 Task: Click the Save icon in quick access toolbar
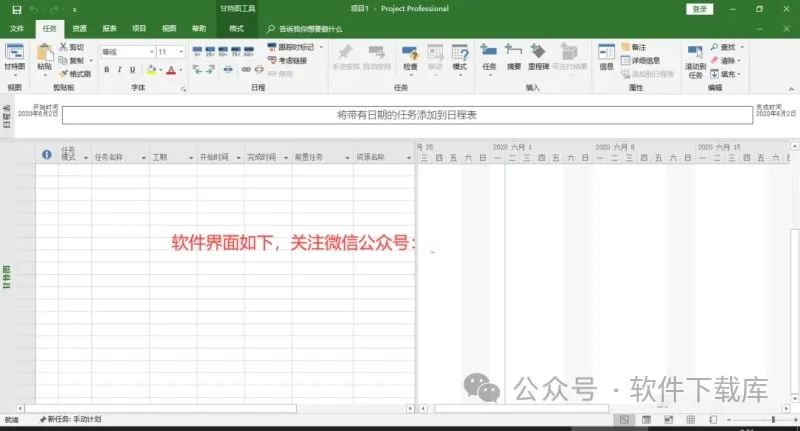(x=16, y=9)
